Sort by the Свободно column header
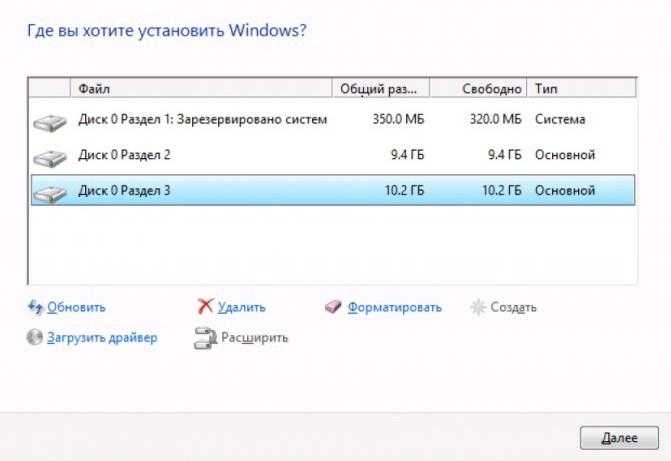The height and width of the screenshot is (461, 671). (478, 89)
